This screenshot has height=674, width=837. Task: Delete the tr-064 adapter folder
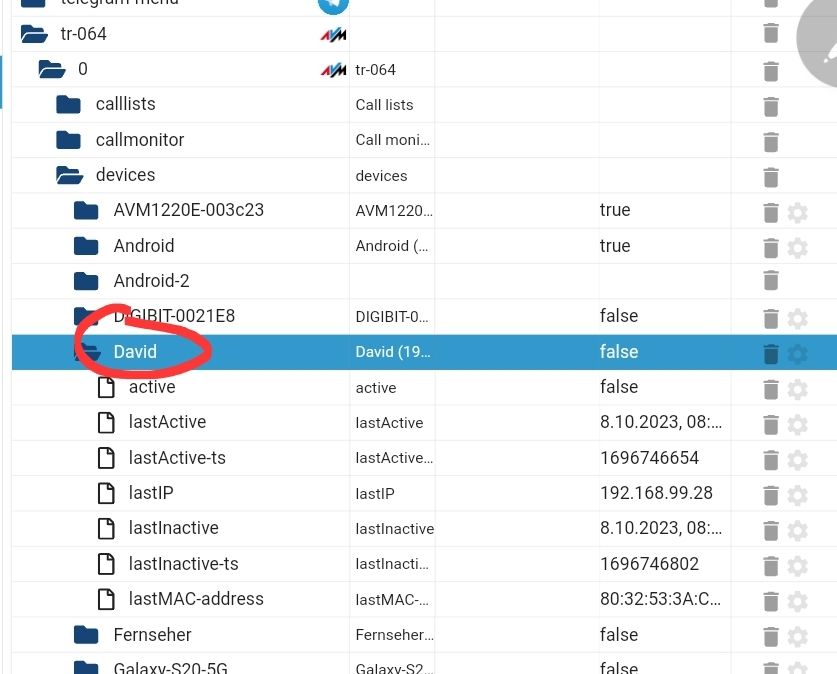[x=771, y=33]
